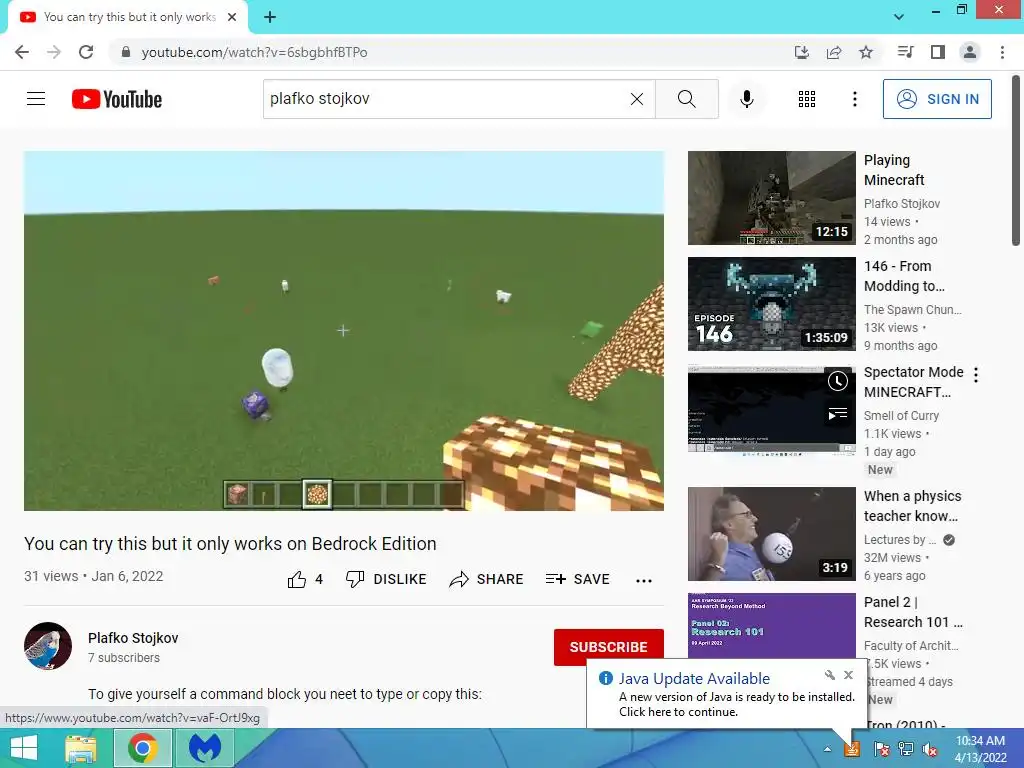Viewport: 1024px width, 768px height.
Task: Click the page vertical scrollbar
Action: point(1016,160)
